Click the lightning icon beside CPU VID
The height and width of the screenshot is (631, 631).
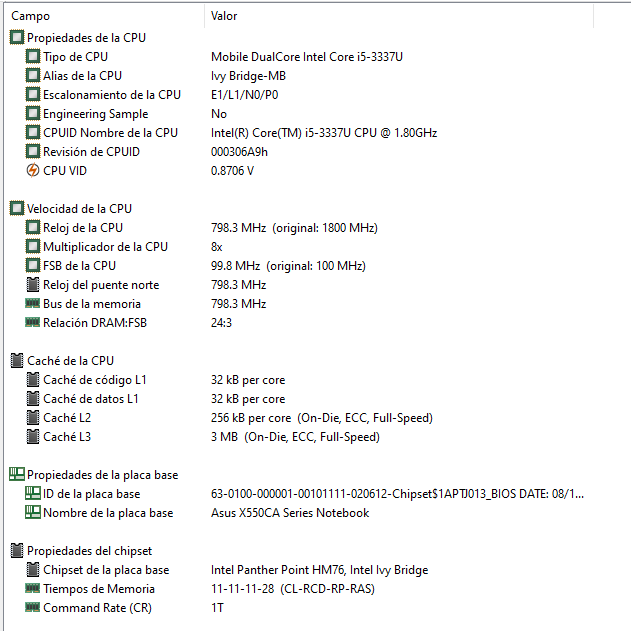click(x=33, y=171)
